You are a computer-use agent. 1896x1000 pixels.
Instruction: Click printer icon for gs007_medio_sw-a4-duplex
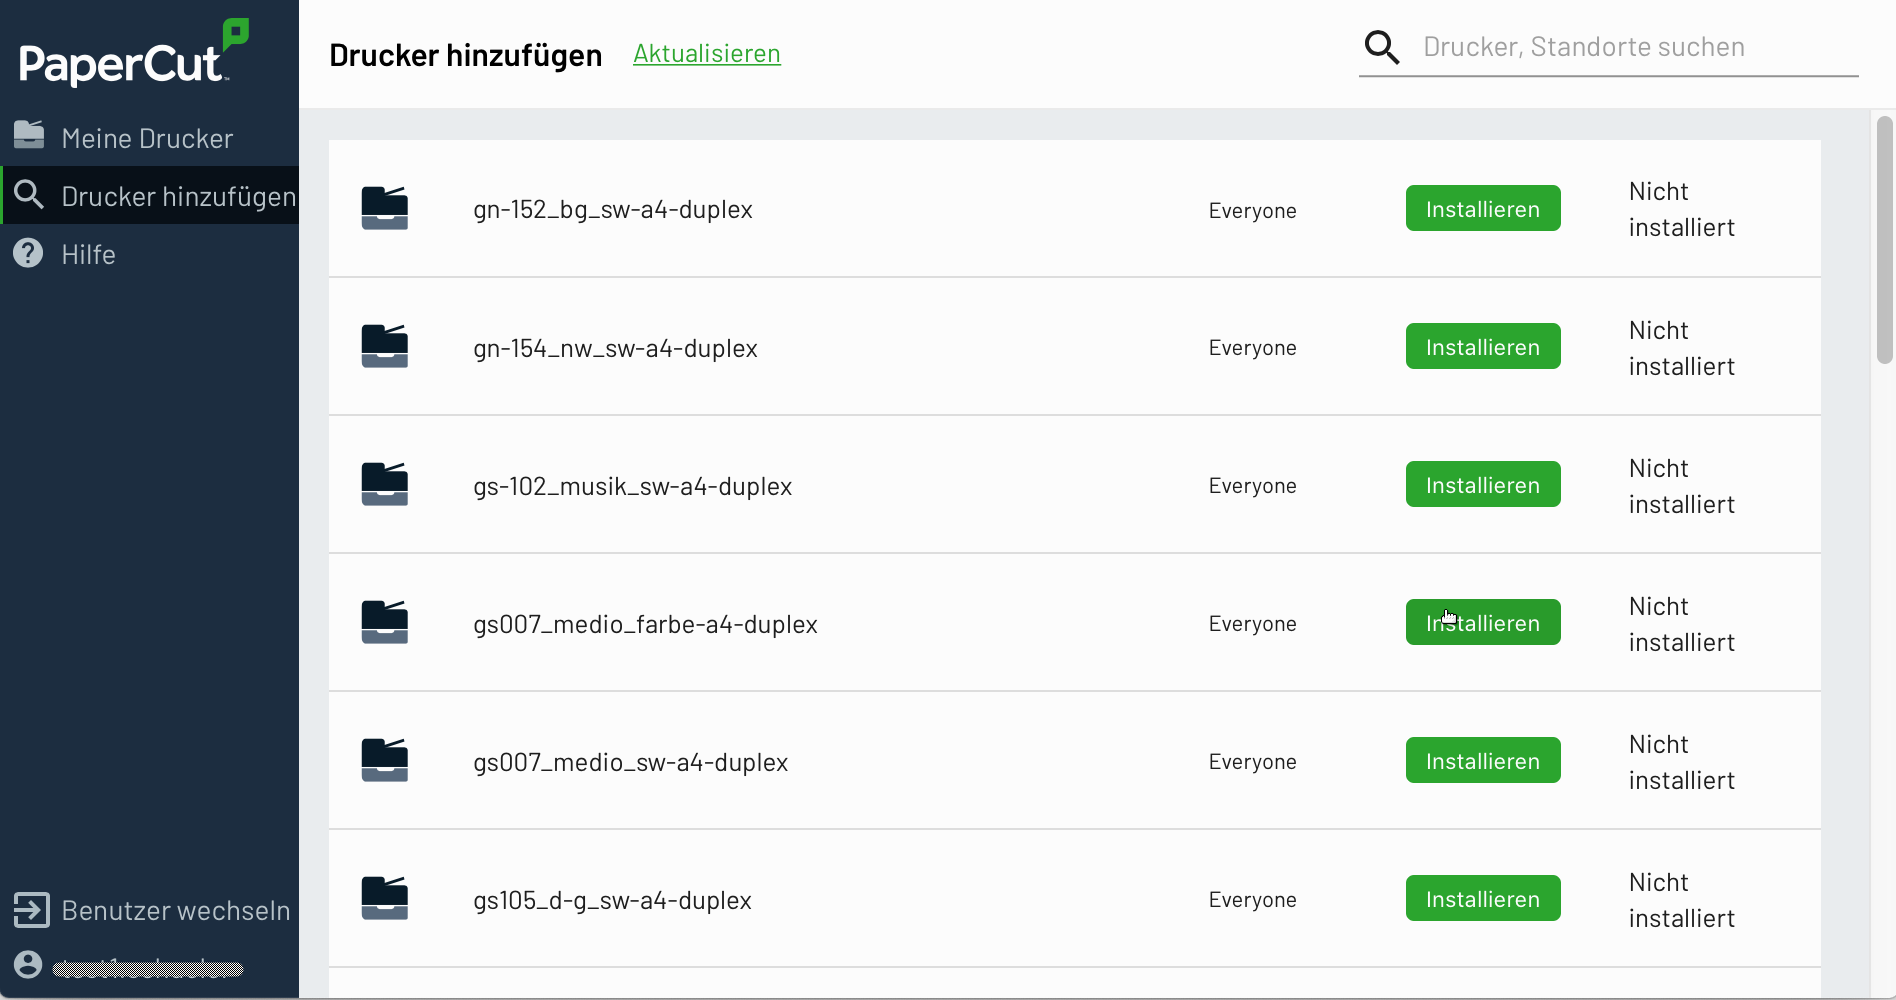[x=384, y=760]
